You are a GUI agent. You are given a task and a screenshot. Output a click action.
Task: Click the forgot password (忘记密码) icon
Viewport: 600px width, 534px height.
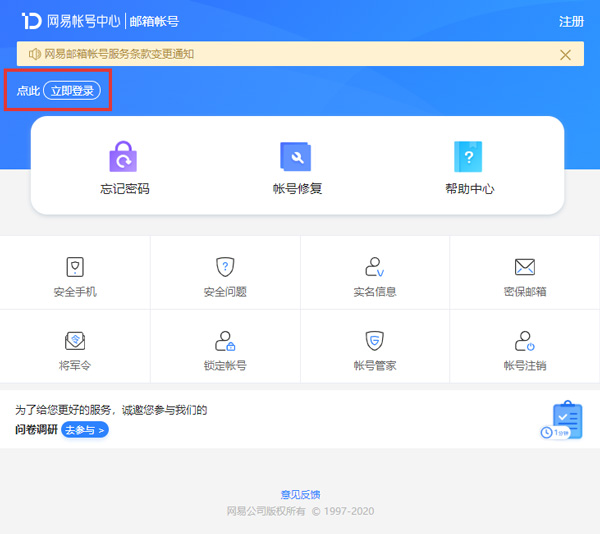(124, 157)
